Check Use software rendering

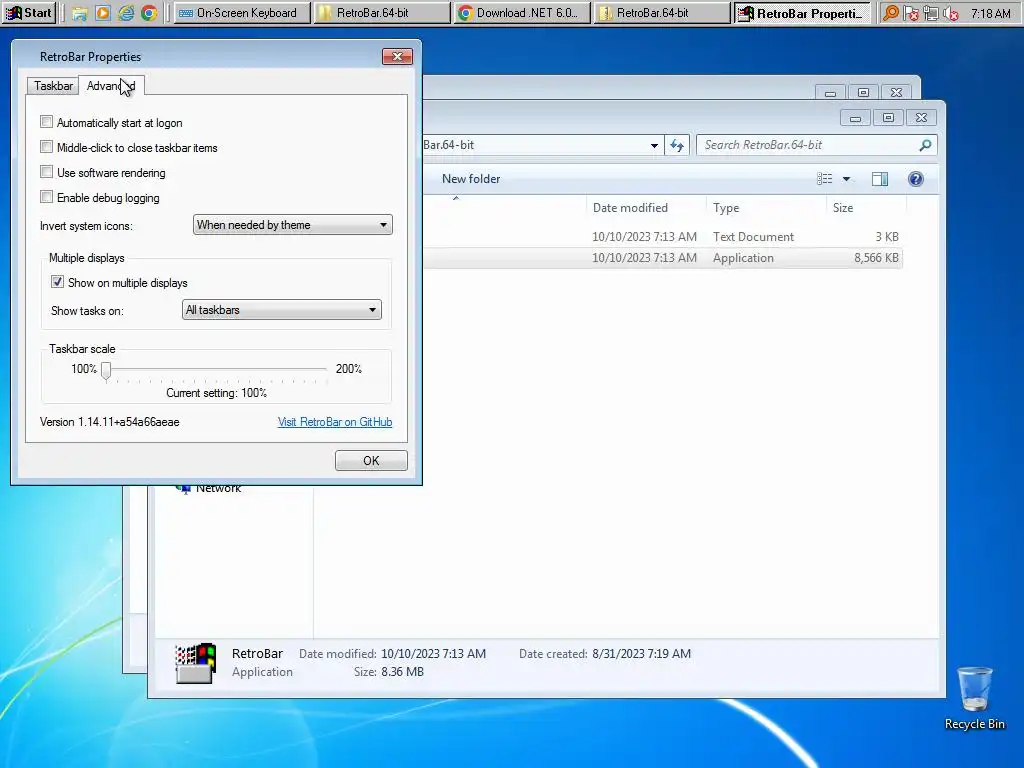46,172
